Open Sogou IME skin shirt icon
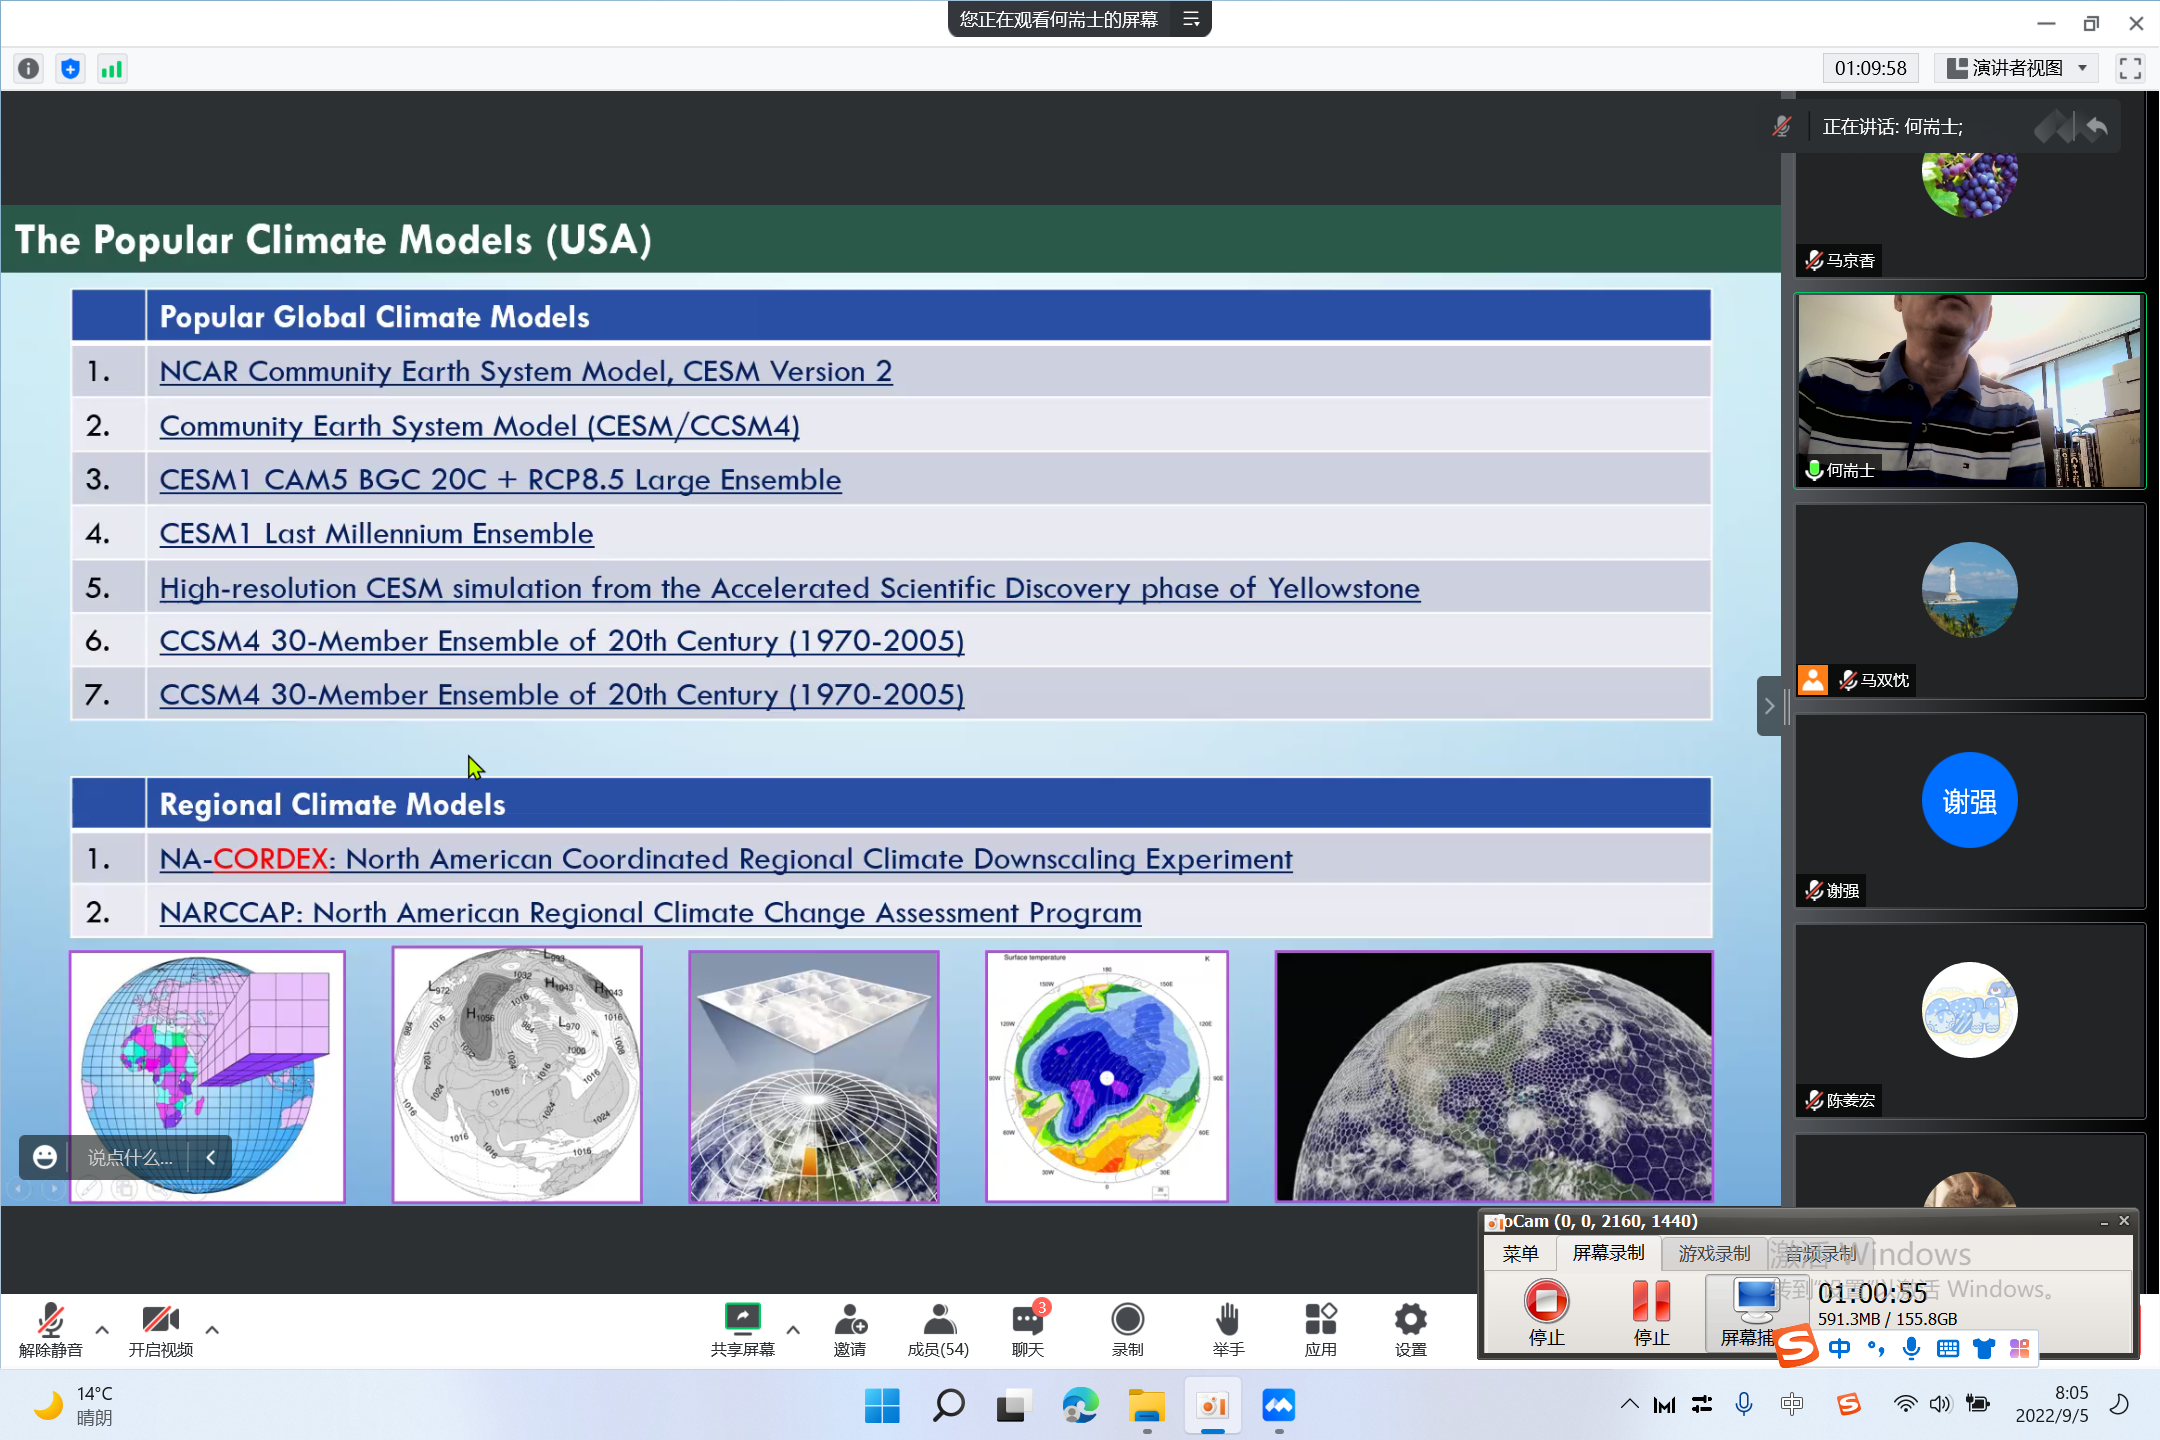Screen dimensions: 2160x1440 [x=1984, y=1348]
